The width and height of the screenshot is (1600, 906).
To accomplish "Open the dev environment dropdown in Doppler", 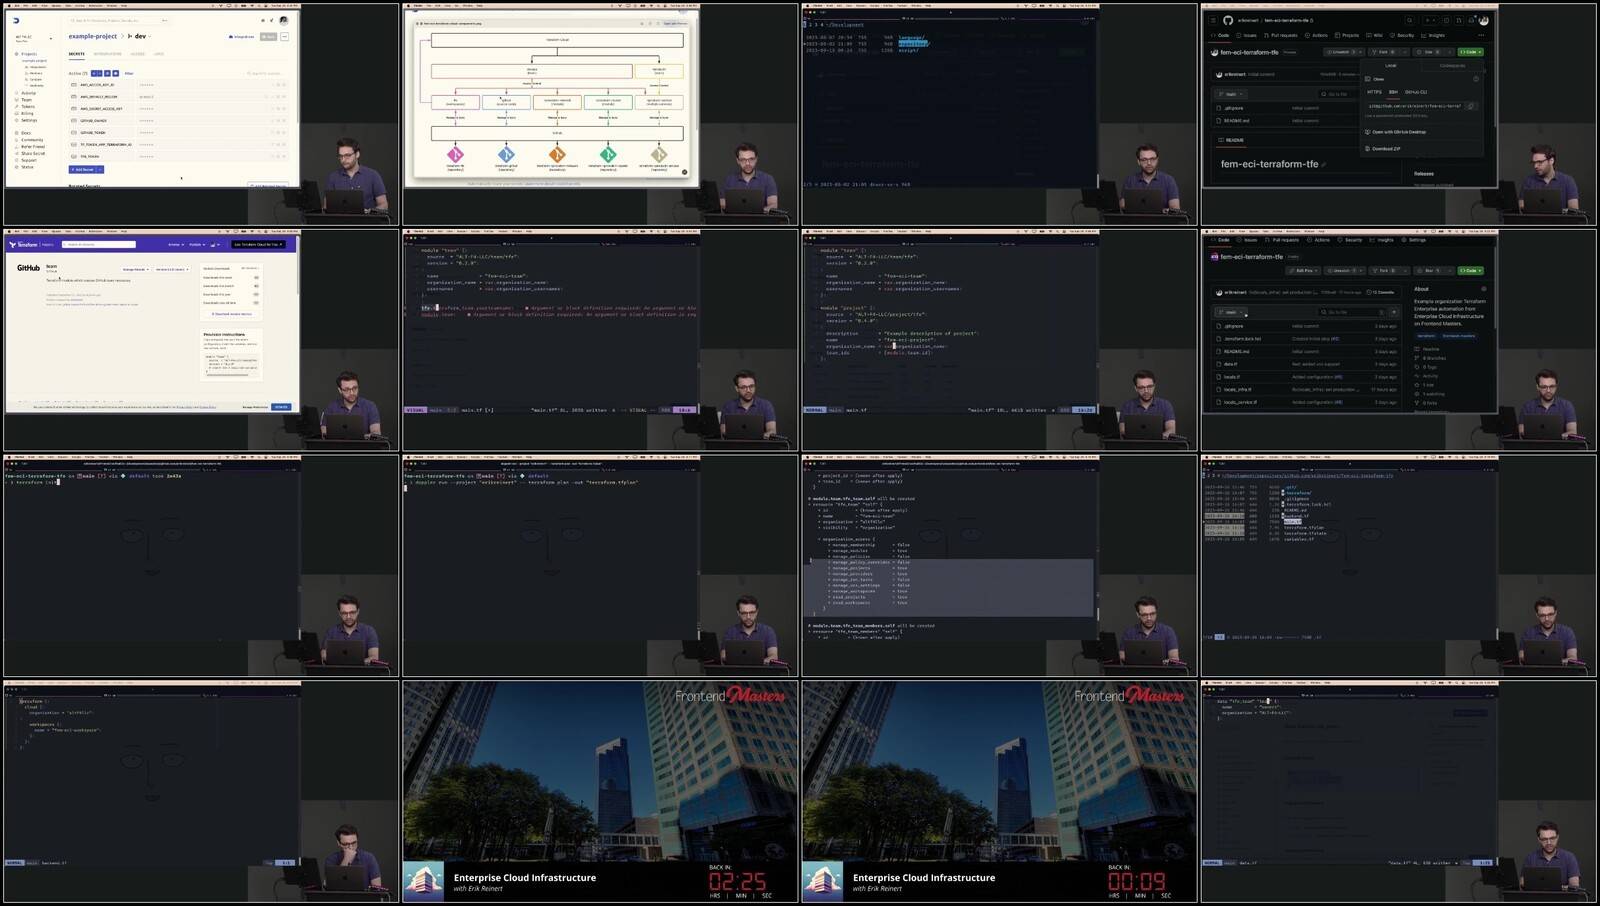I will [139, 36].
